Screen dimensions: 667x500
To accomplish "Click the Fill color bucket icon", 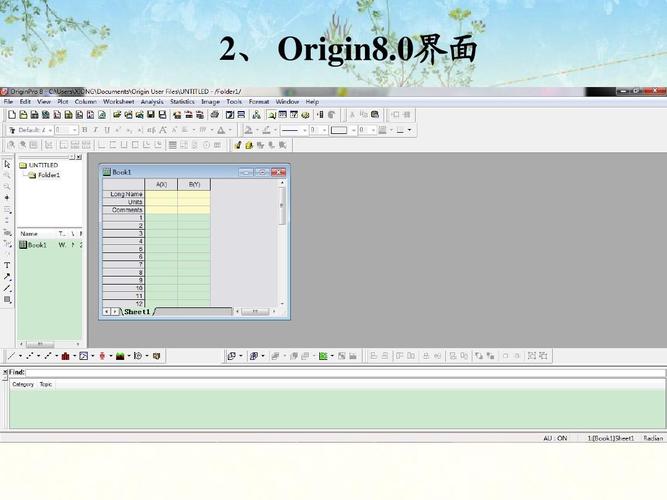I will click(248, 130).
